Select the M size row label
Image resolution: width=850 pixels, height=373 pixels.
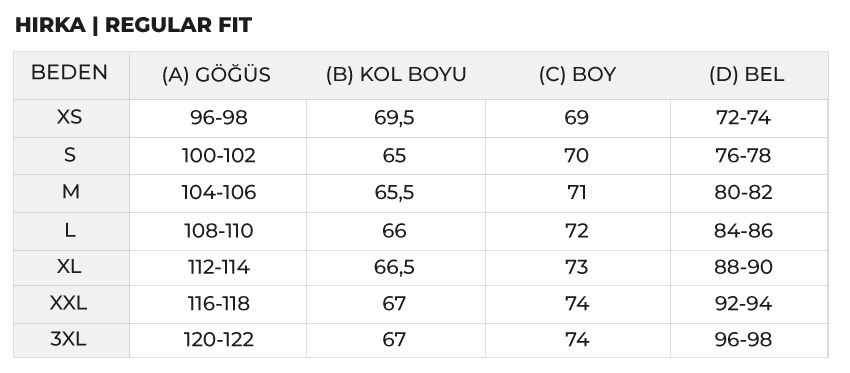pyautogui.click(x=70, y=191)
